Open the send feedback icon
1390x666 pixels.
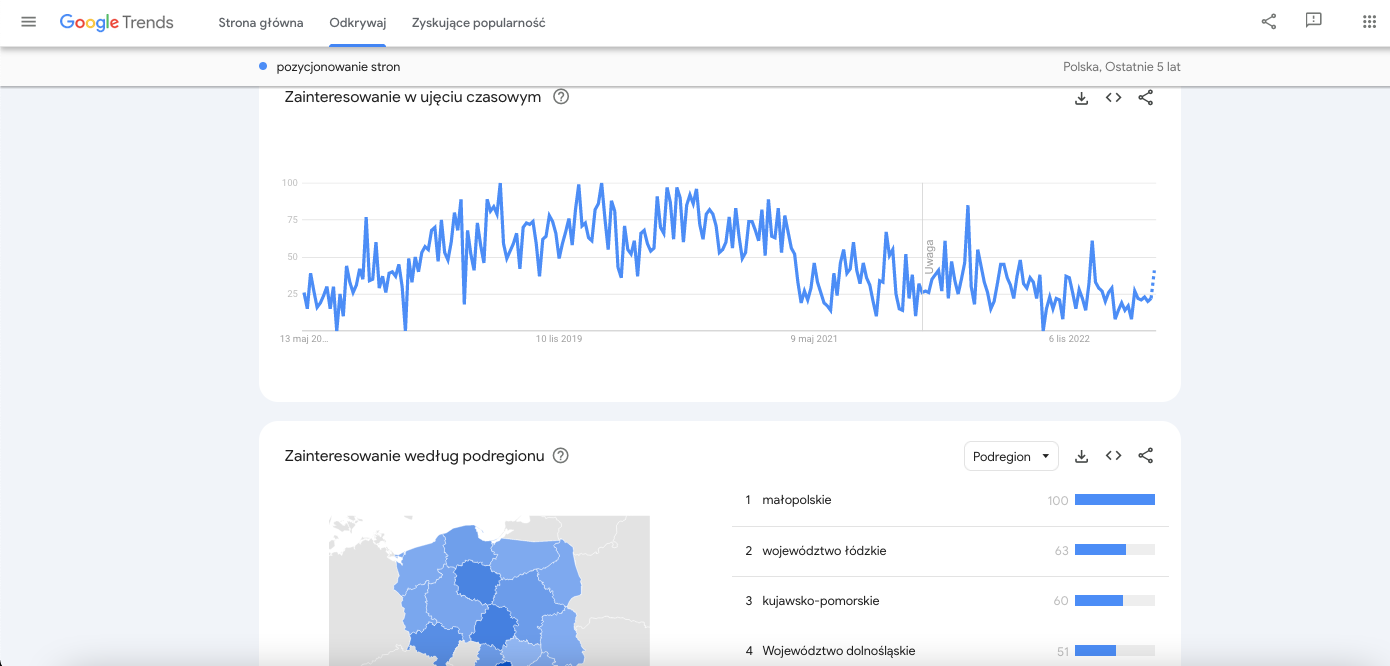pyautogui.click(x=1314, y=22)
